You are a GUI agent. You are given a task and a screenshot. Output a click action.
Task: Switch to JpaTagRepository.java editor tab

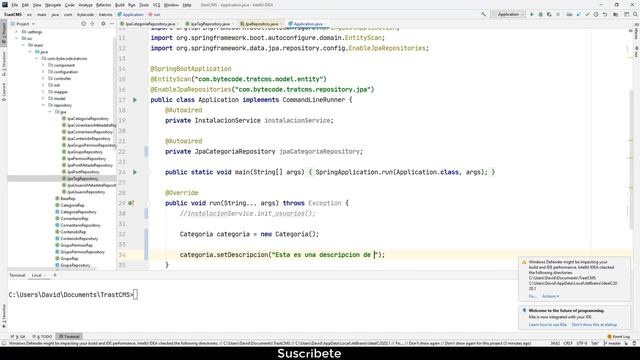tap(208, 24)
